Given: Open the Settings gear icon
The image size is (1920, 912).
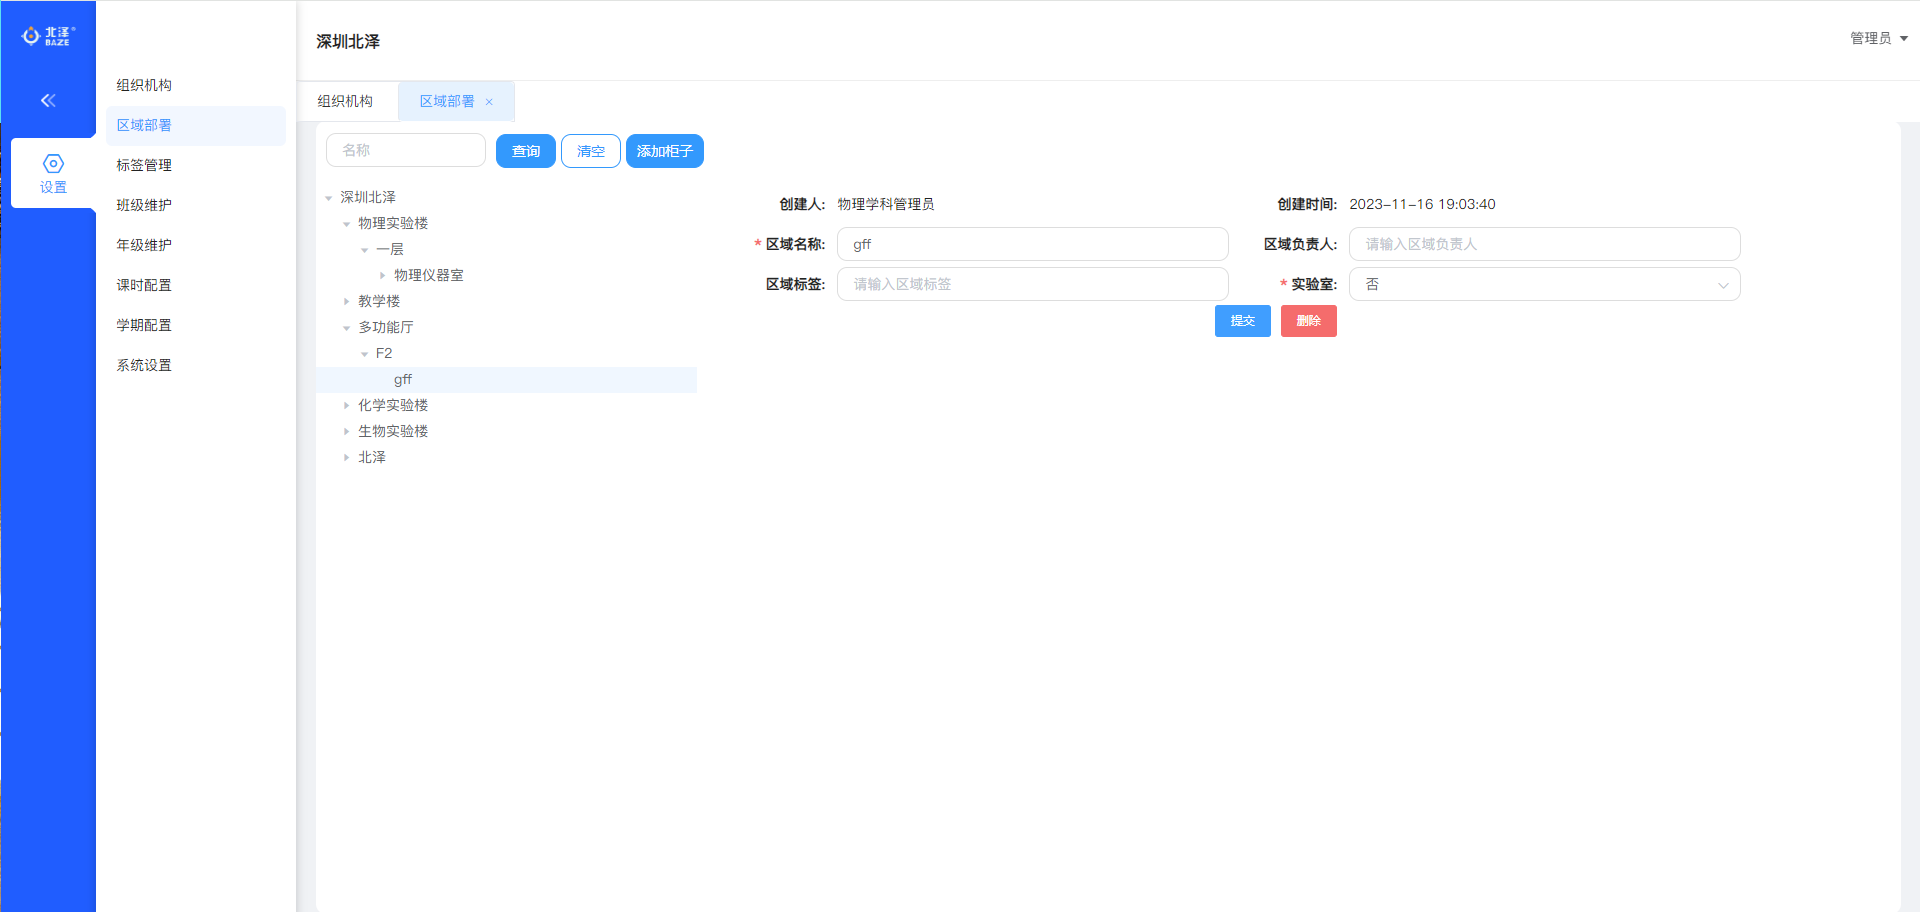Looking at the screenshot, I should 53,164.
